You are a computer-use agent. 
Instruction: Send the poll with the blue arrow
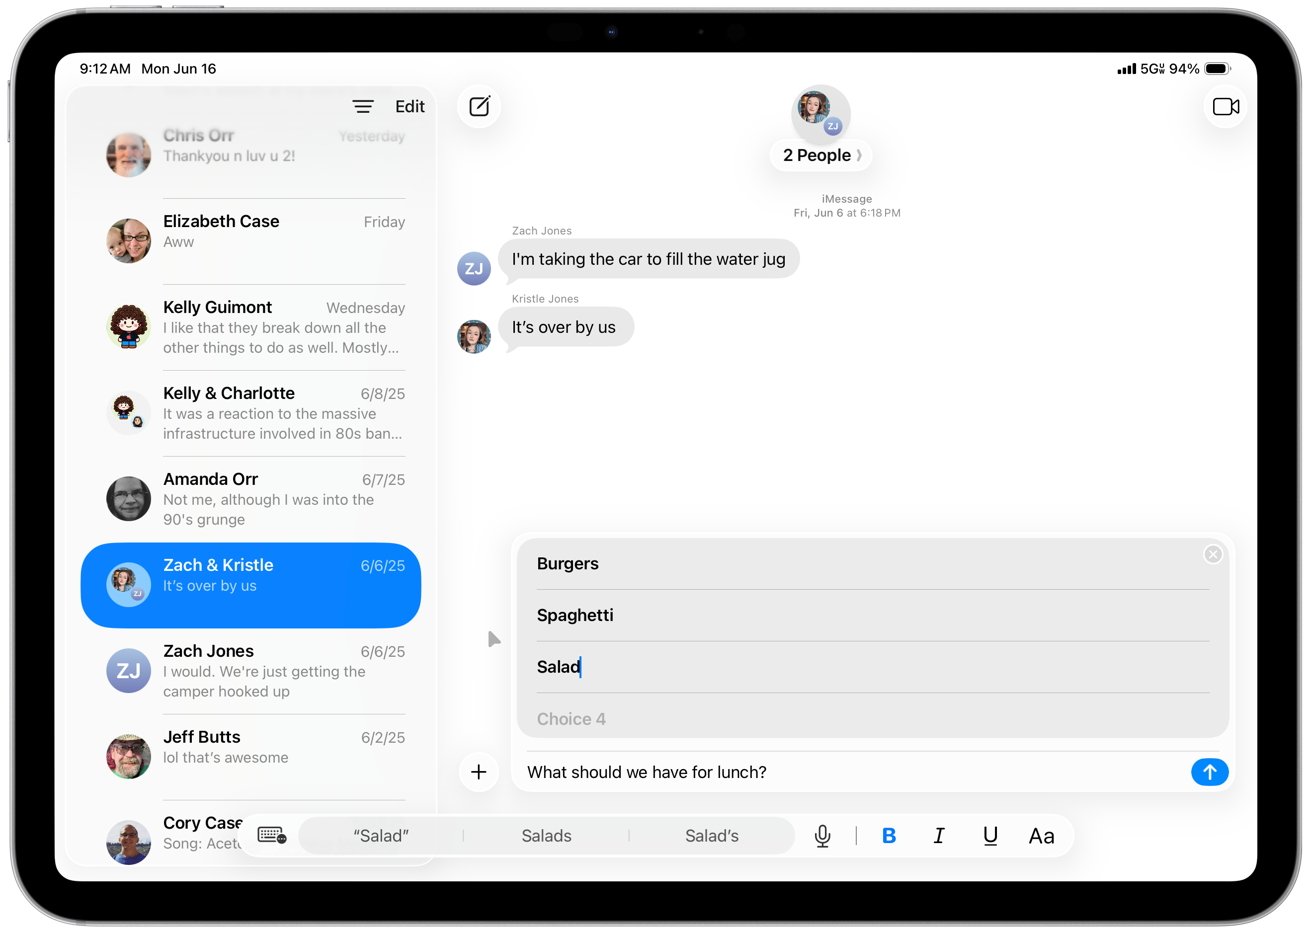click(x=1209, y=772)
